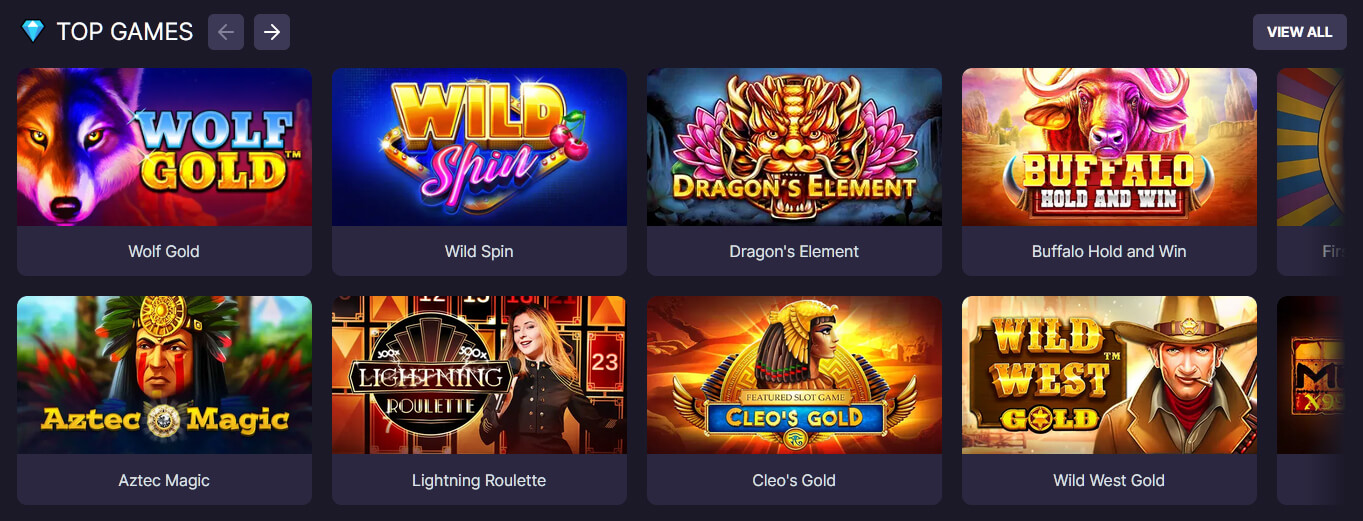Click the Wild Spin title label
Viewport: 1363px width, 521px height.
(x=479, y=252)
